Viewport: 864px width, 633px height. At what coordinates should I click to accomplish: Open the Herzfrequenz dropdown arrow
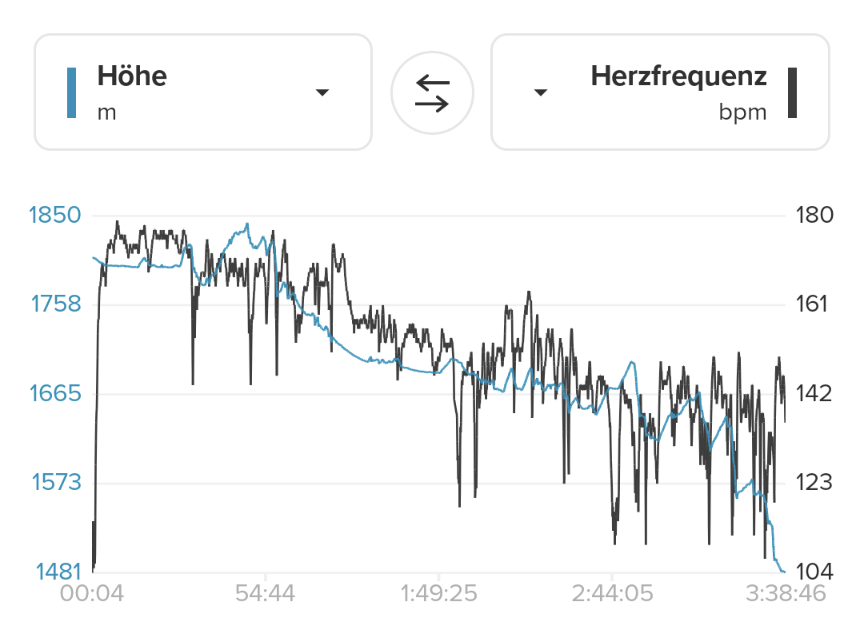[540, 93]
